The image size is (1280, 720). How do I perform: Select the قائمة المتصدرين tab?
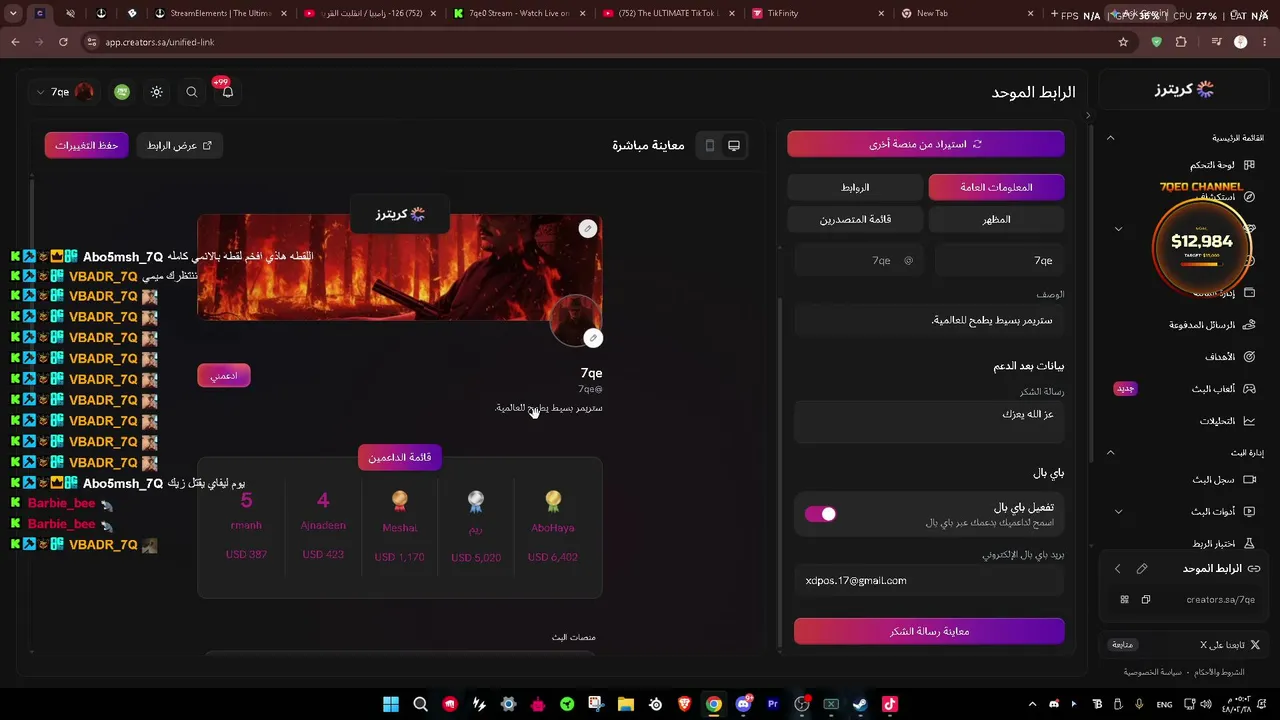[x=855, y=219]
